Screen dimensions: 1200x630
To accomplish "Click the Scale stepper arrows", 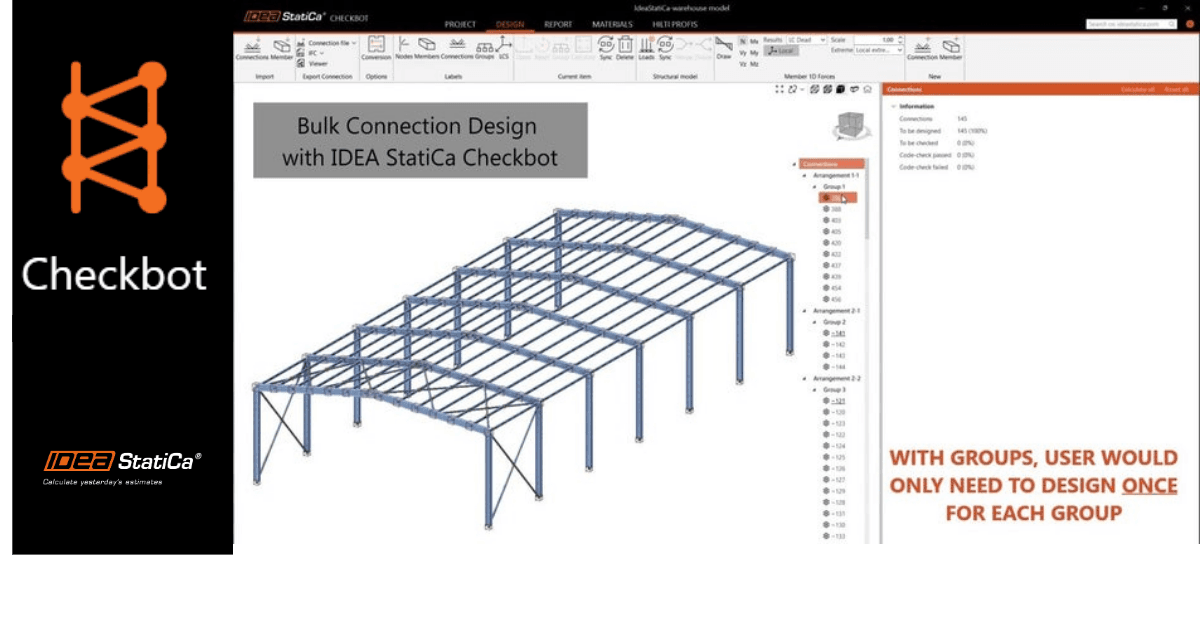I will 900,39.
